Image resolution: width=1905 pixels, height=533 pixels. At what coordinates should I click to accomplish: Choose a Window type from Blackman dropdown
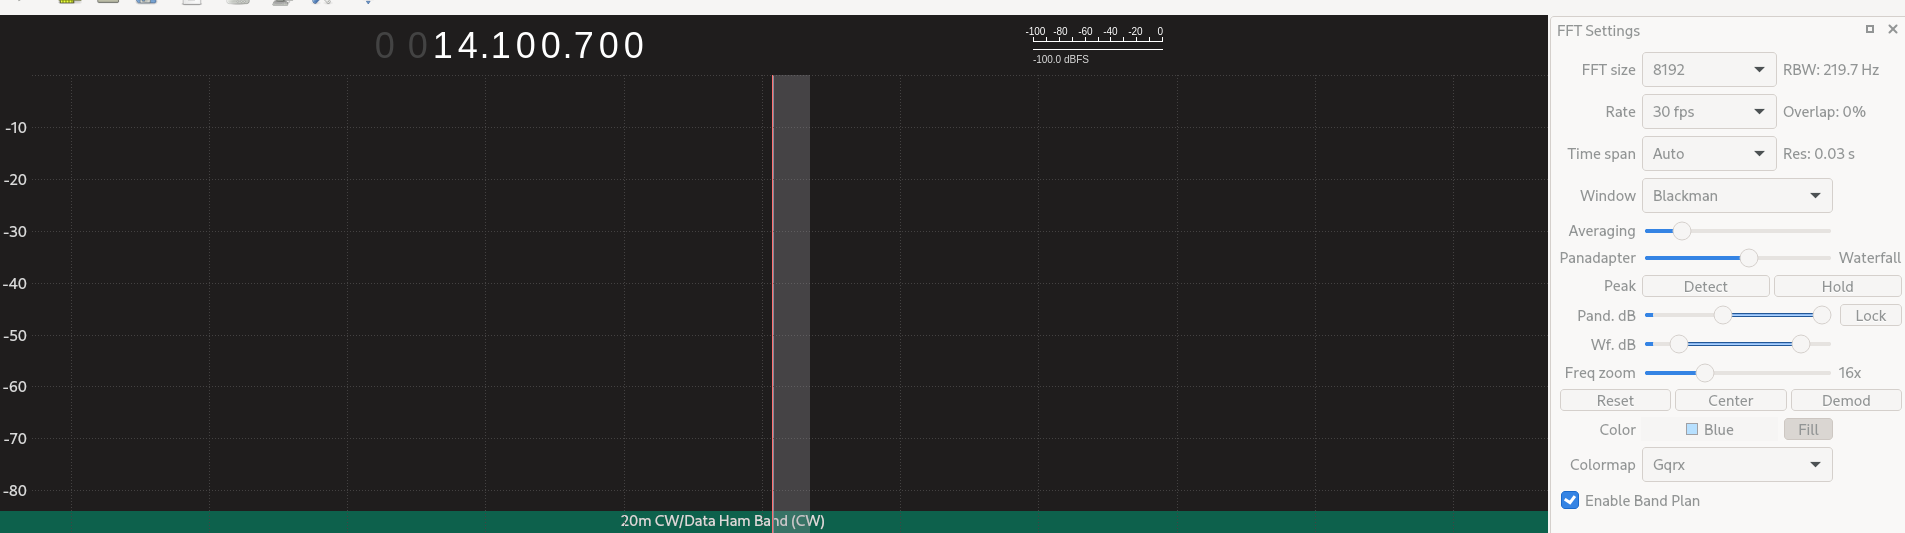pyautogui.click(x=1736, y=196)
